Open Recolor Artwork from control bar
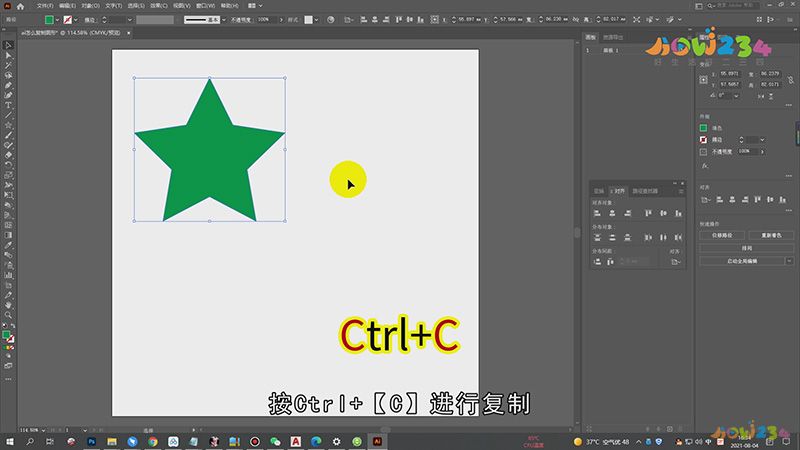The height and width of the screenshot is (450, 800). 331,19
